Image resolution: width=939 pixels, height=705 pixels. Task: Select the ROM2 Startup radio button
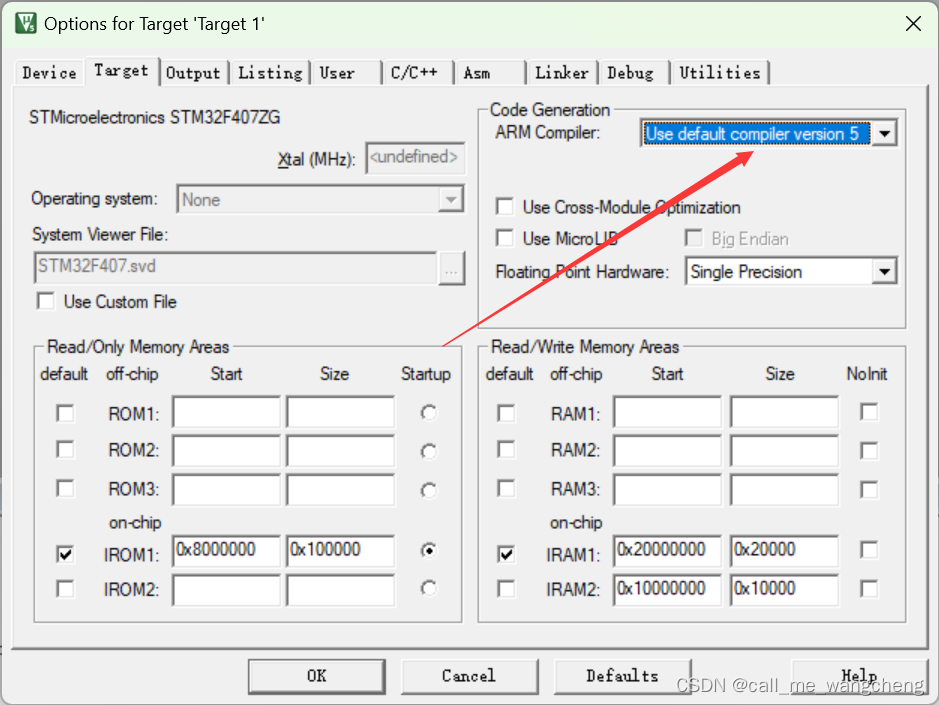(x=429, y=451)
